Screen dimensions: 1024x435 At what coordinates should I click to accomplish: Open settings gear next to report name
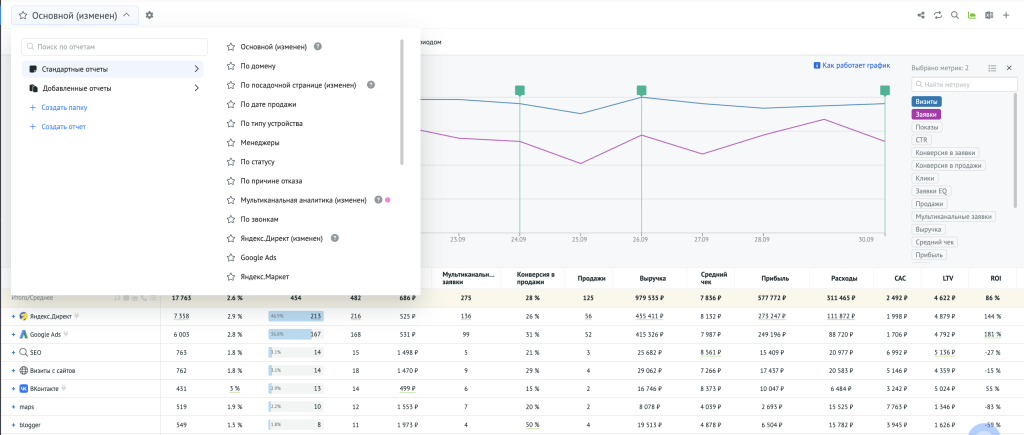(150, 16)
